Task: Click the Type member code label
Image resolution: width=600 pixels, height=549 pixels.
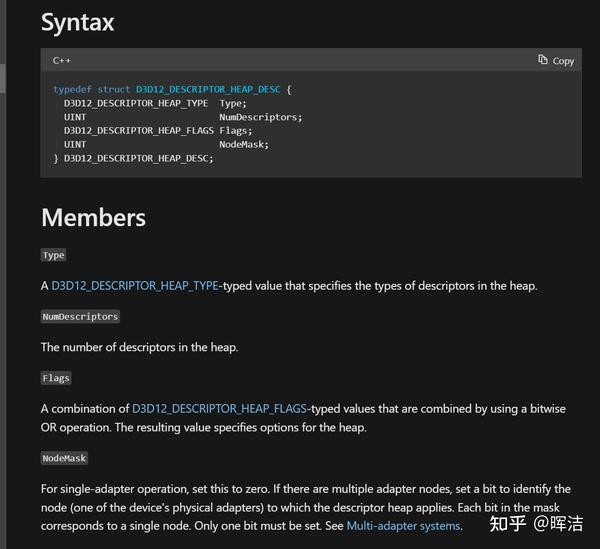Action: click(53, 255)
